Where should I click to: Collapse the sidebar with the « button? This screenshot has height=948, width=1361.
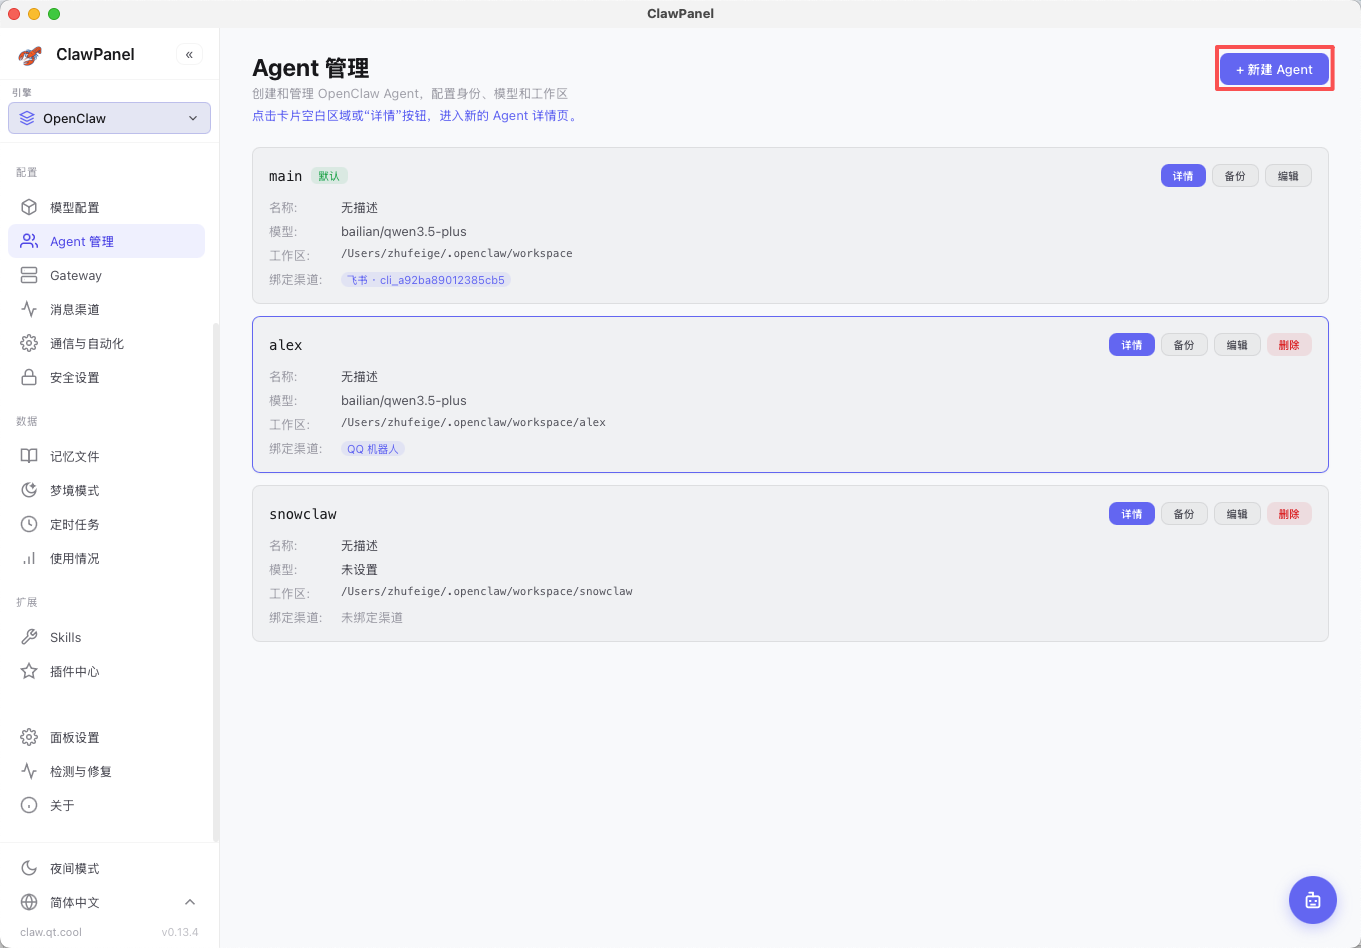(189, 55)
